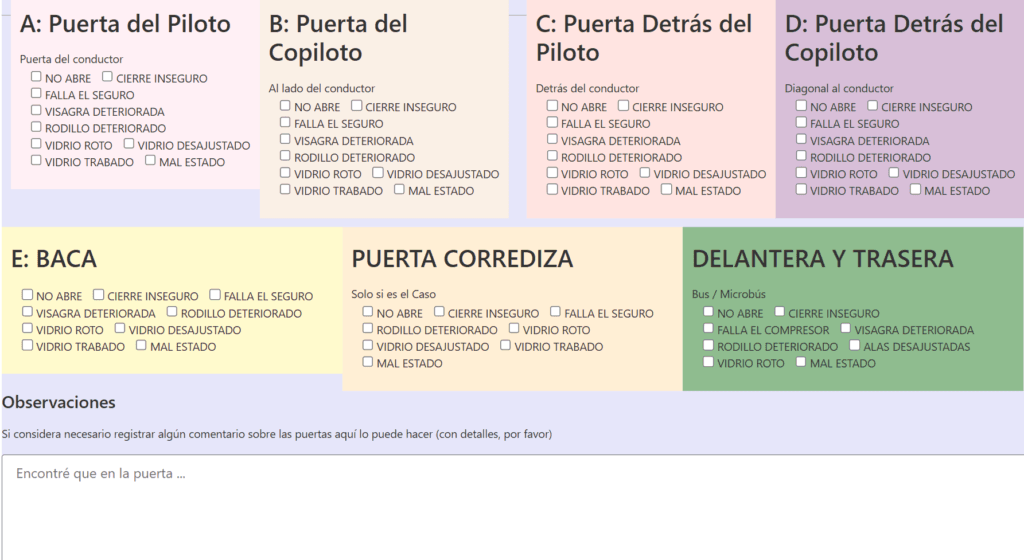This screenshot has width=1024, height=560.
Task: Check ALAS DESAJUSTADAS option
Action: [854, 345]
